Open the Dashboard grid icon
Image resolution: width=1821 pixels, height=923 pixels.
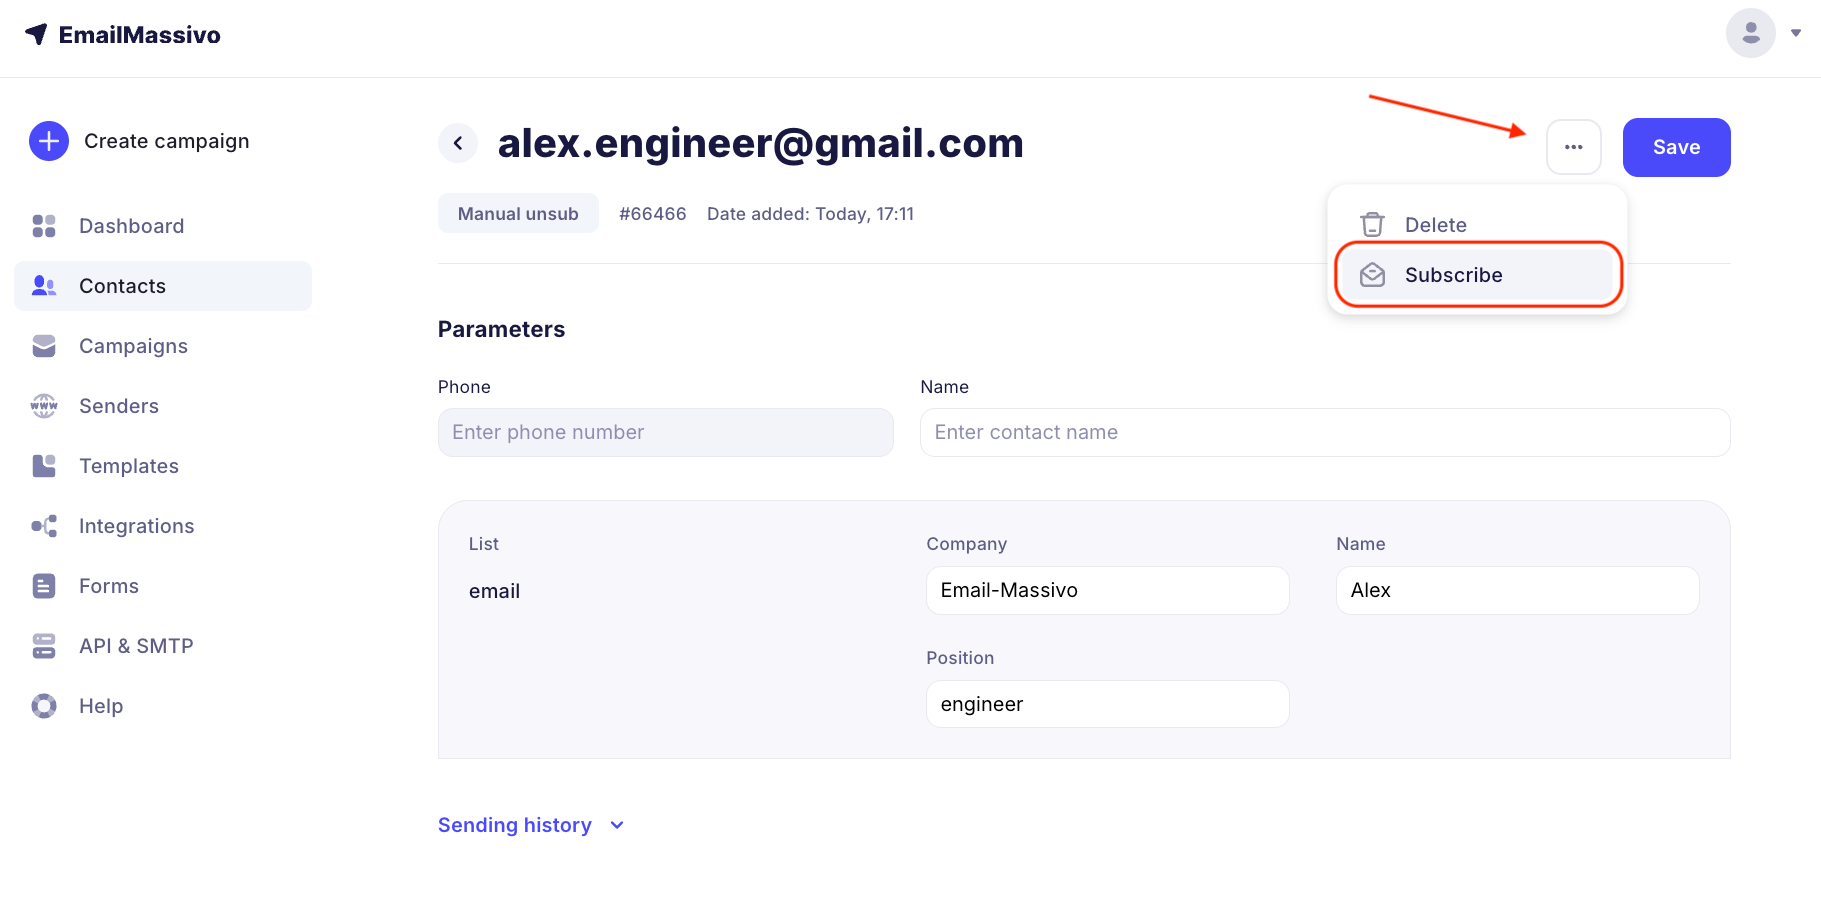tap(44, 226)
